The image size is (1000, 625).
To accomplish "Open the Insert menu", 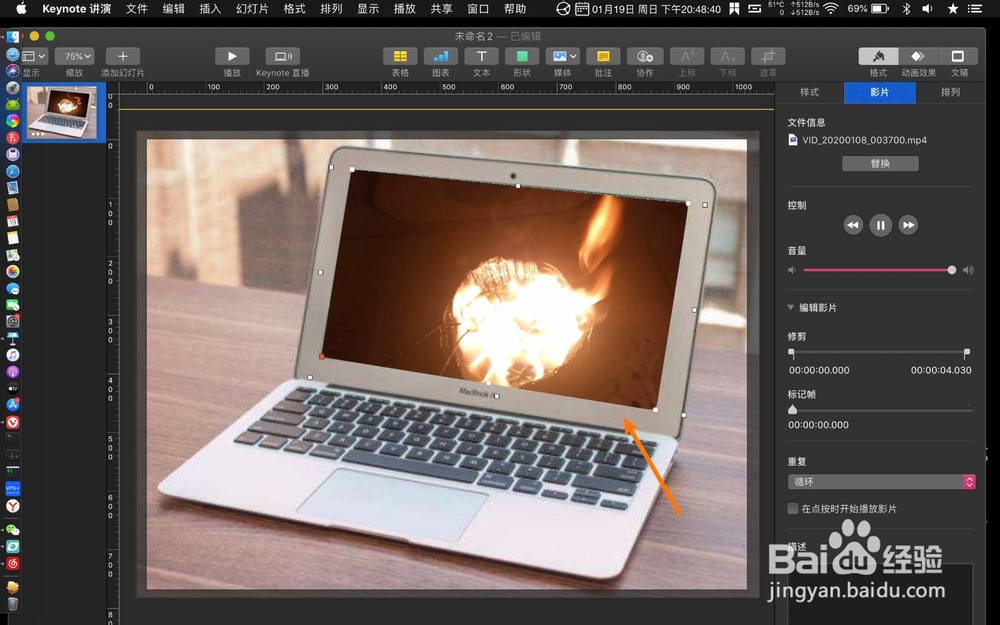I will (x=210, y=9).
